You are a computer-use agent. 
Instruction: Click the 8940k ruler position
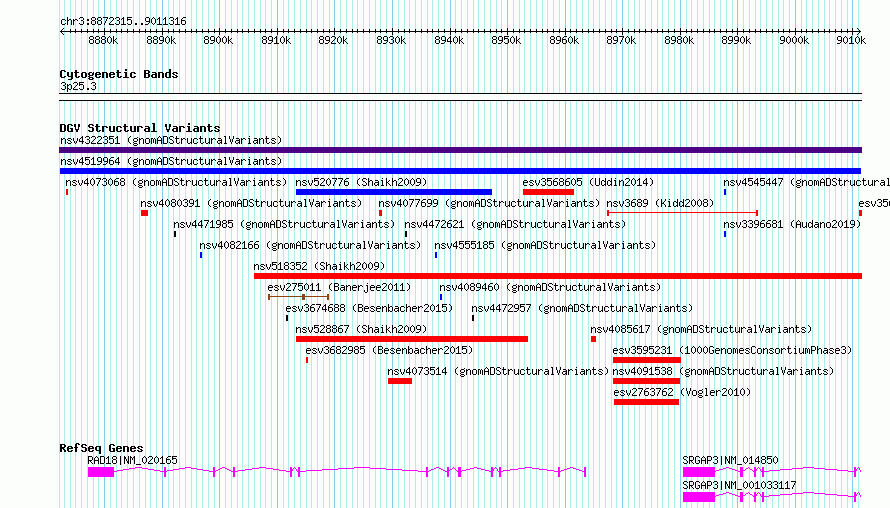449,40
